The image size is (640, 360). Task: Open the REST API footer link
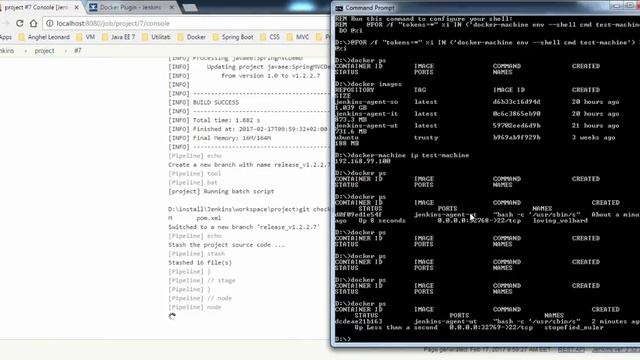pyautogui.click(x=571, y=350)
